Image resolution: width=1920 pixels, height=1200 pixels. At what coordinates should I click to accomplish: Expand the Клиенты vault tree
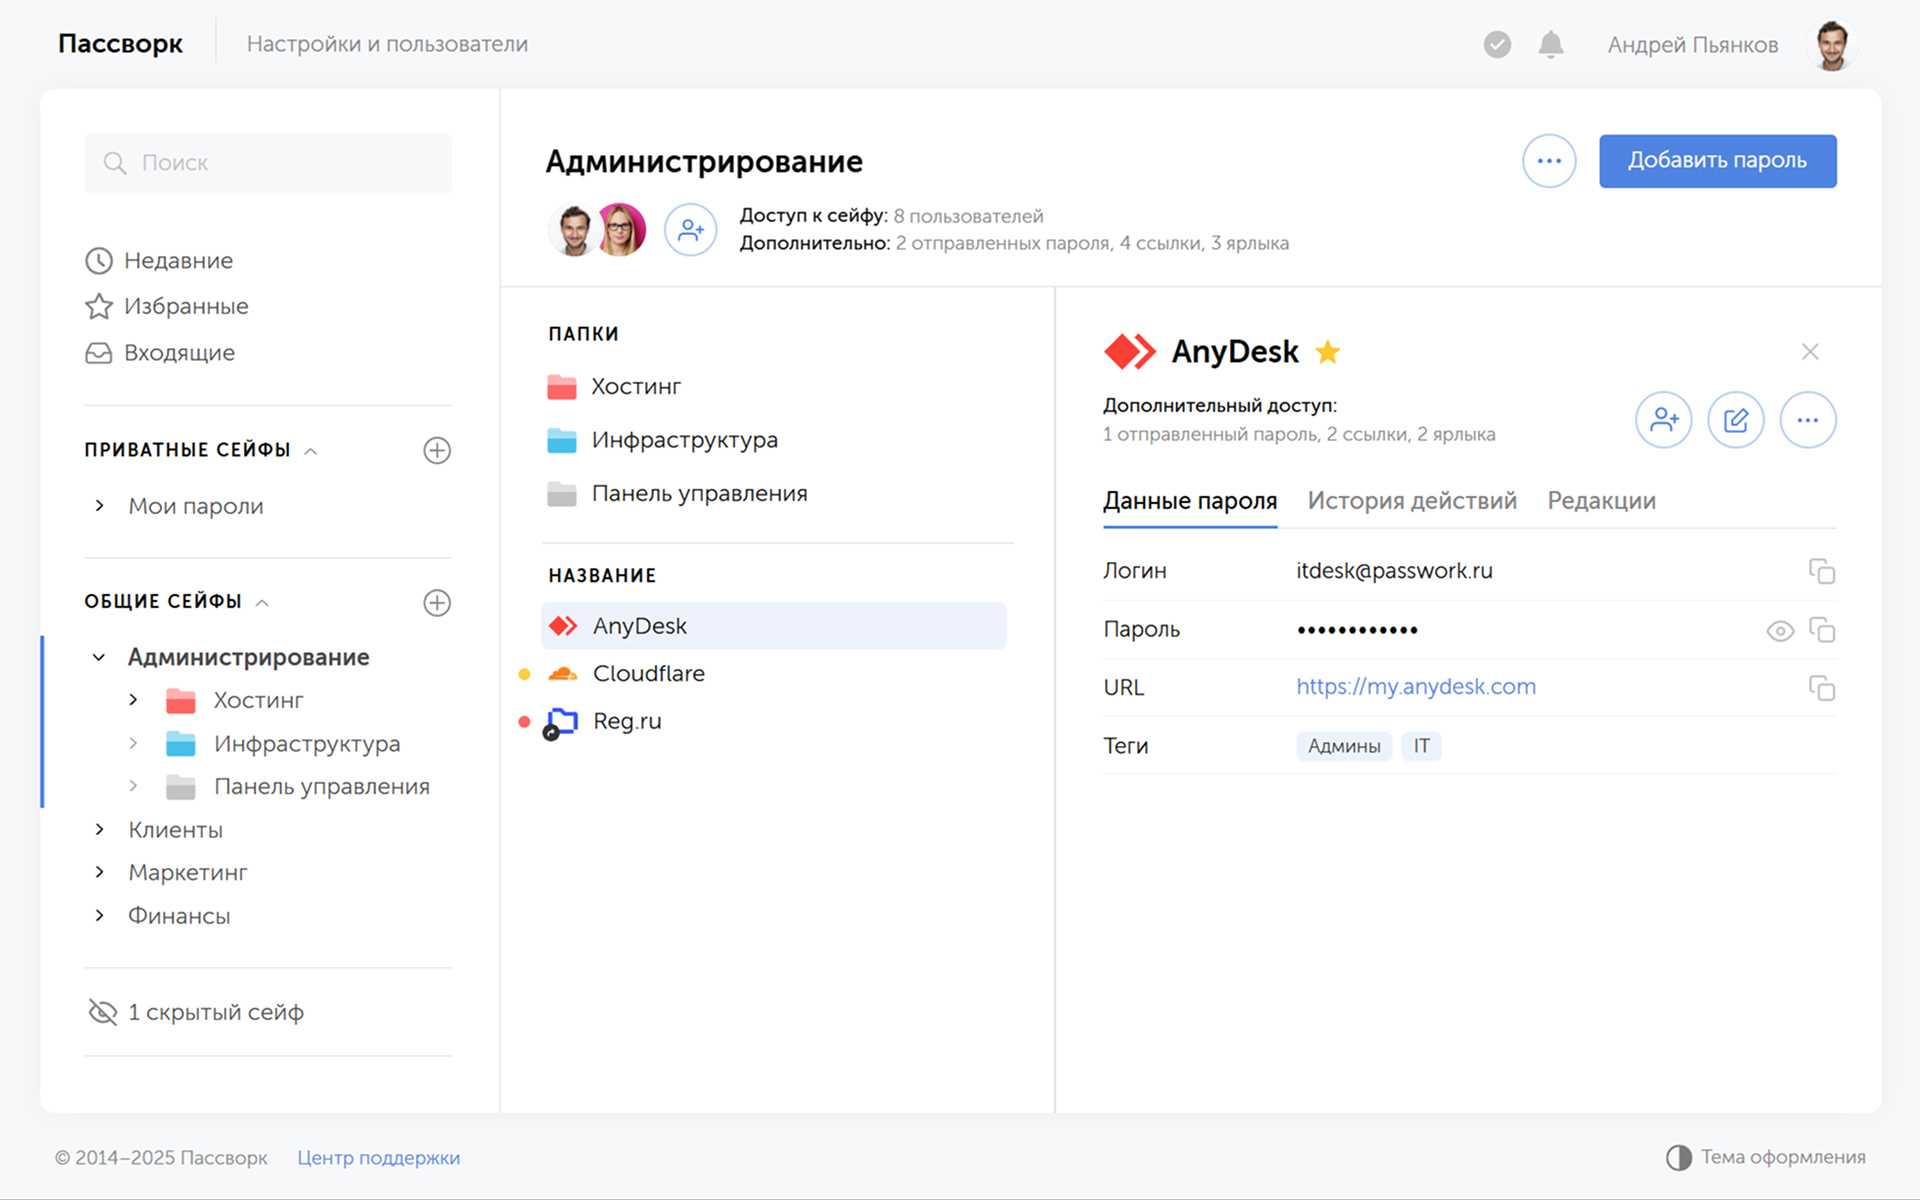100,829
